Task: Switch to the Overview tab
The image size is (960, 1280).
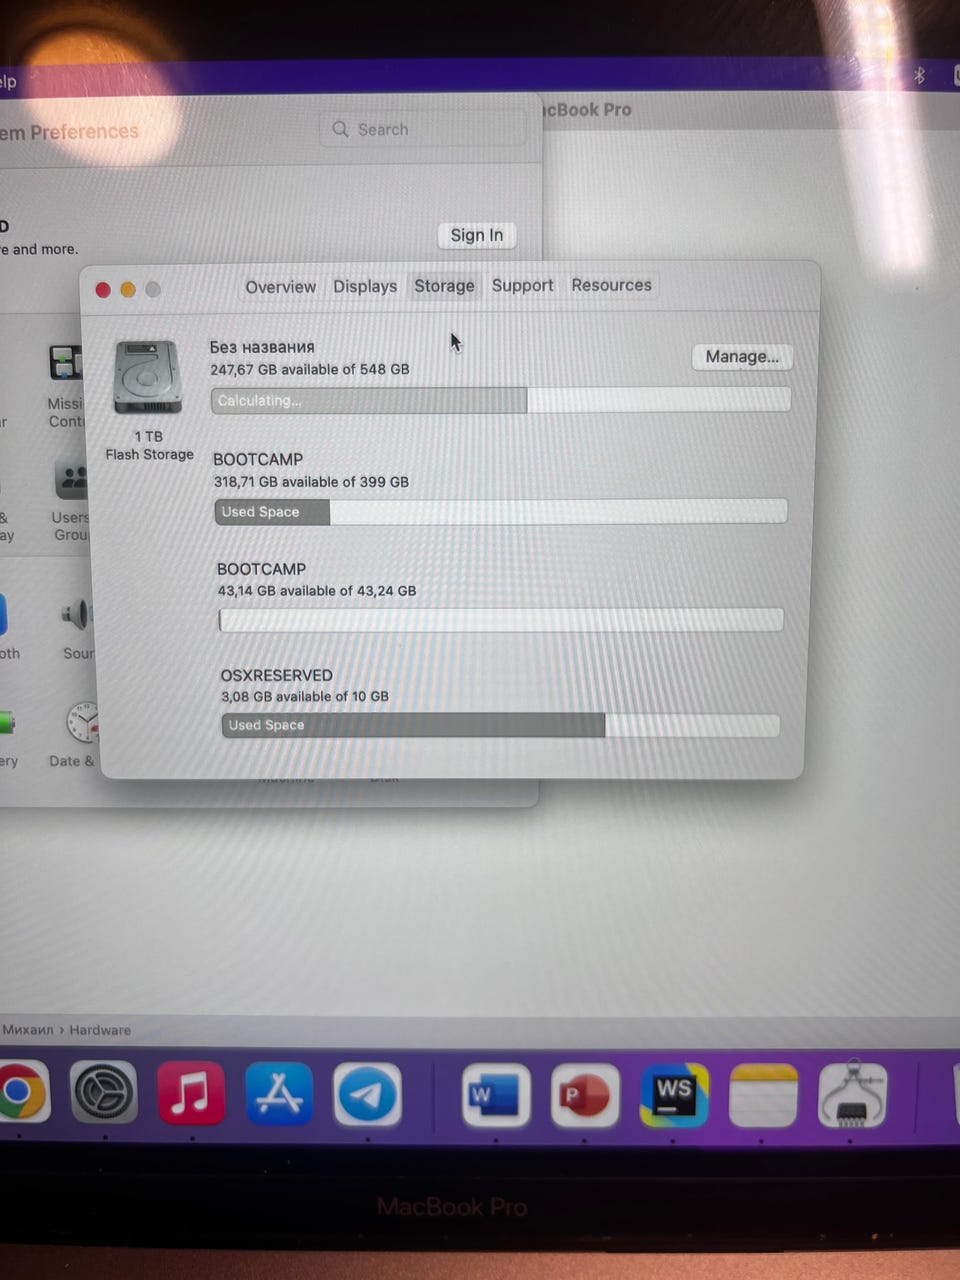Action: click(280, 287)
